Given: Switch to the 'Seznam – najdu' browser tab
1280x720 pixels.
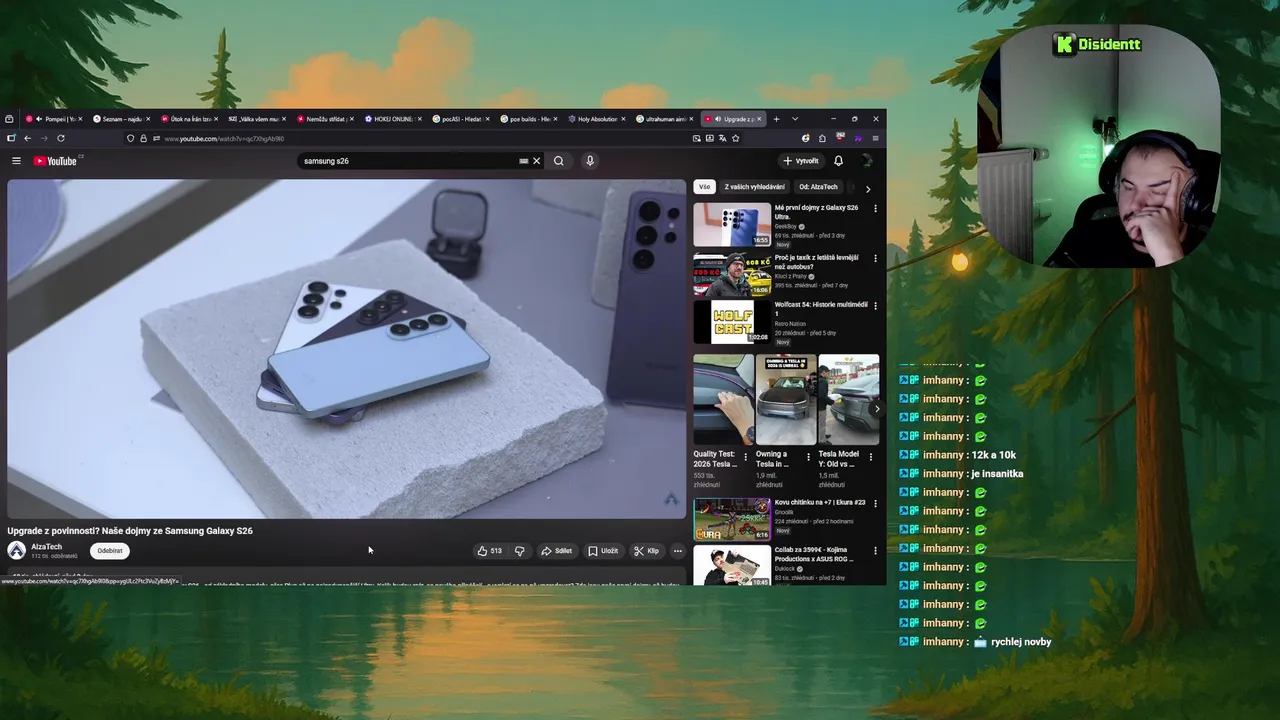Looking at the screenshot, I should [120, 119].
